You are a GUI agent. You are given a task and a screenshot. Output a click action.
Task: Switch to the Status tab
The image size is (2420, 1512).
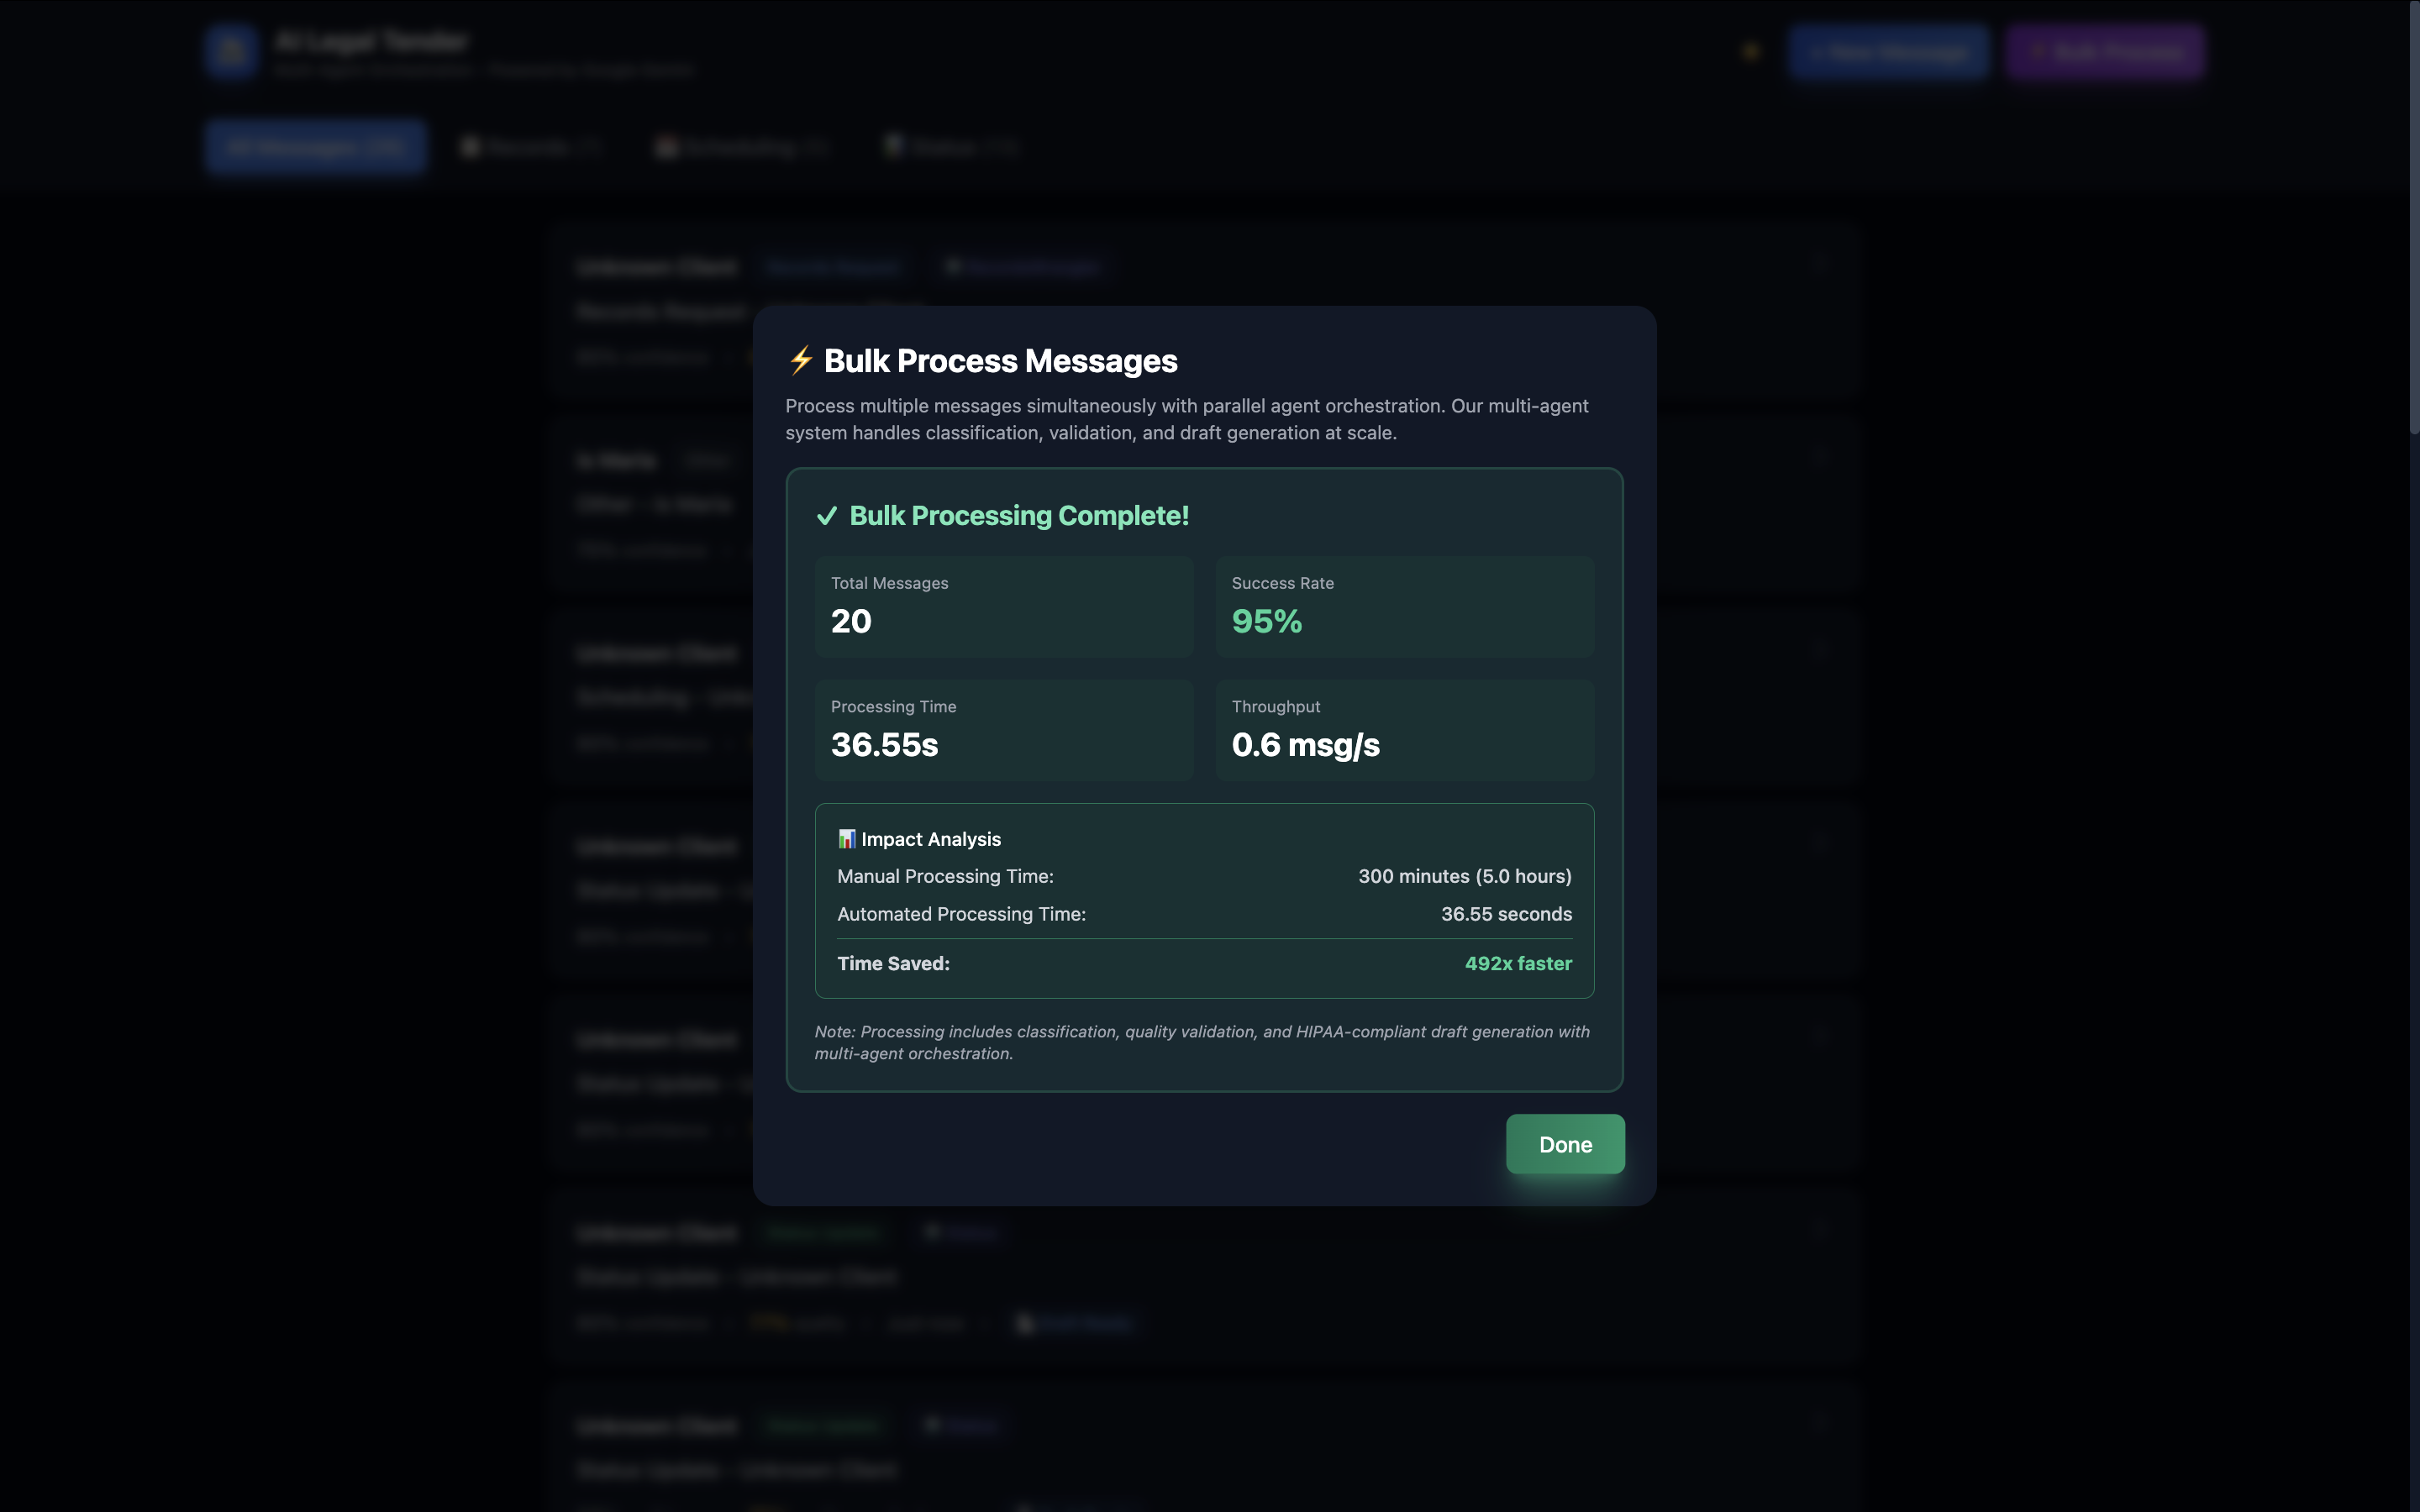click(951, 147)
